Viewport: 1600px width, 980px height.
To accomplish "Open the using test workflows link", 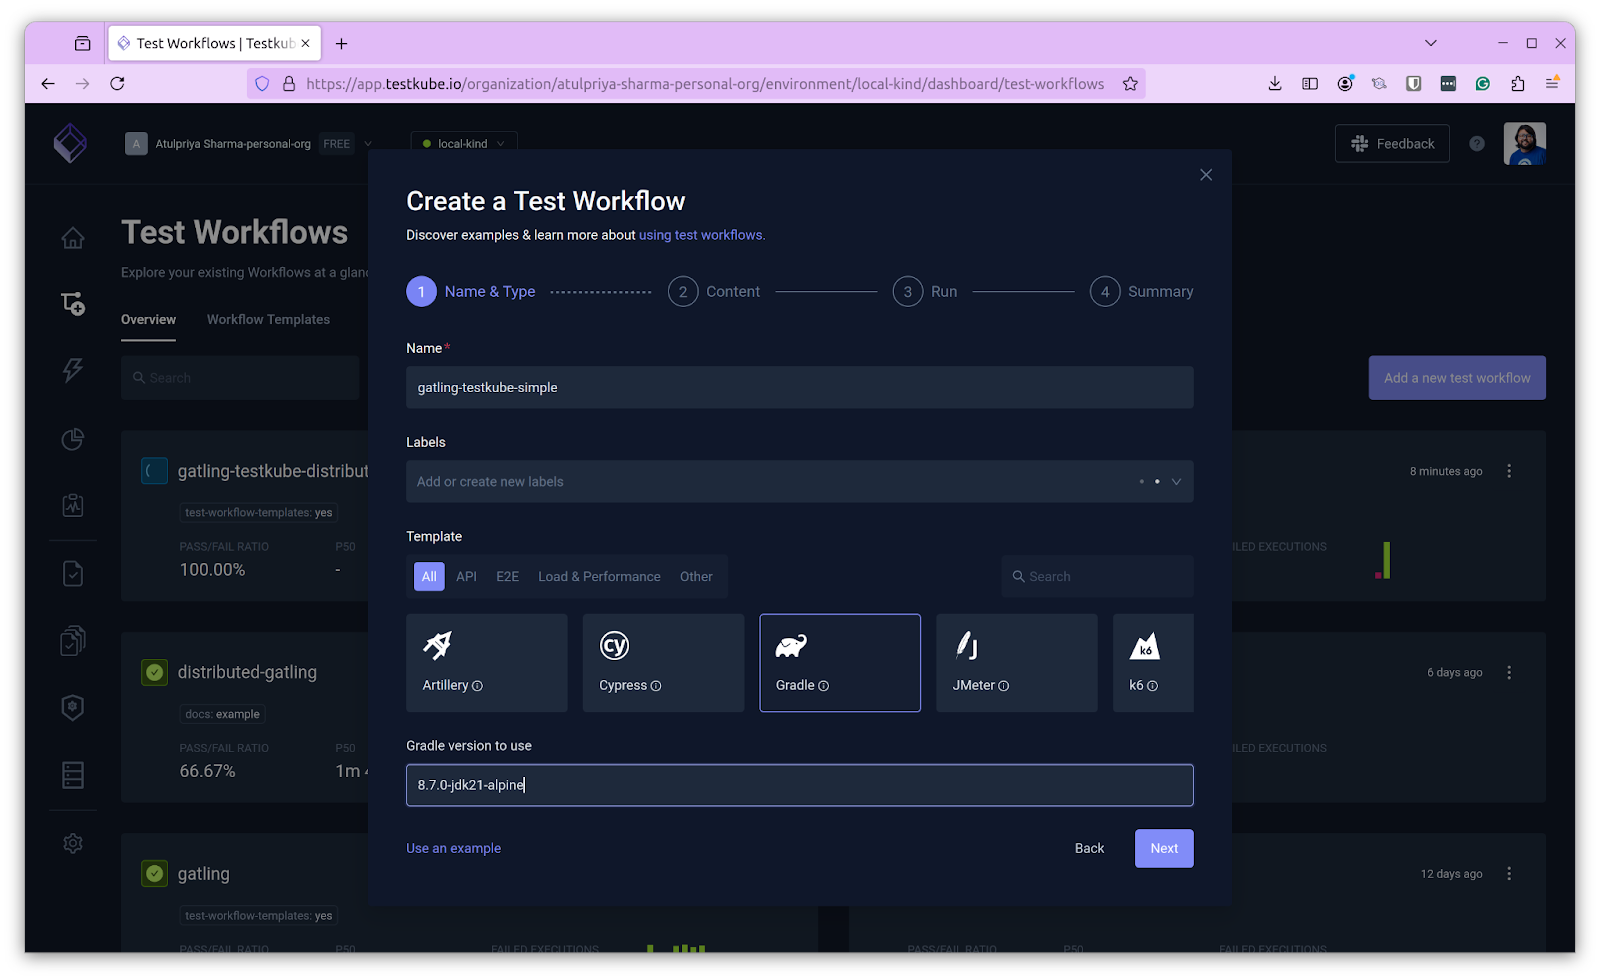I will 702,235.
